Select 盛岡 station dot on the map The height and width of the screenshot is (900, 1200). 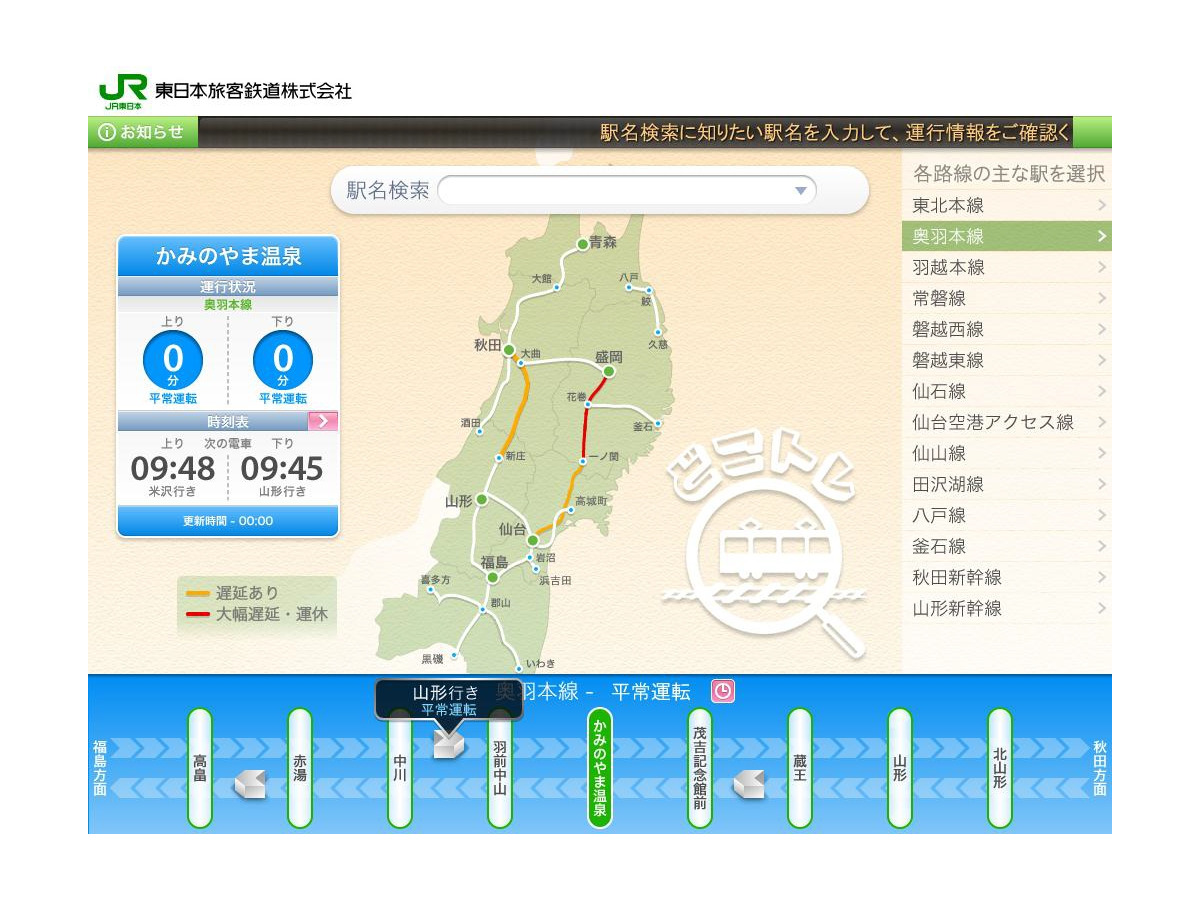pyautogui.click(x=608, y=371)
